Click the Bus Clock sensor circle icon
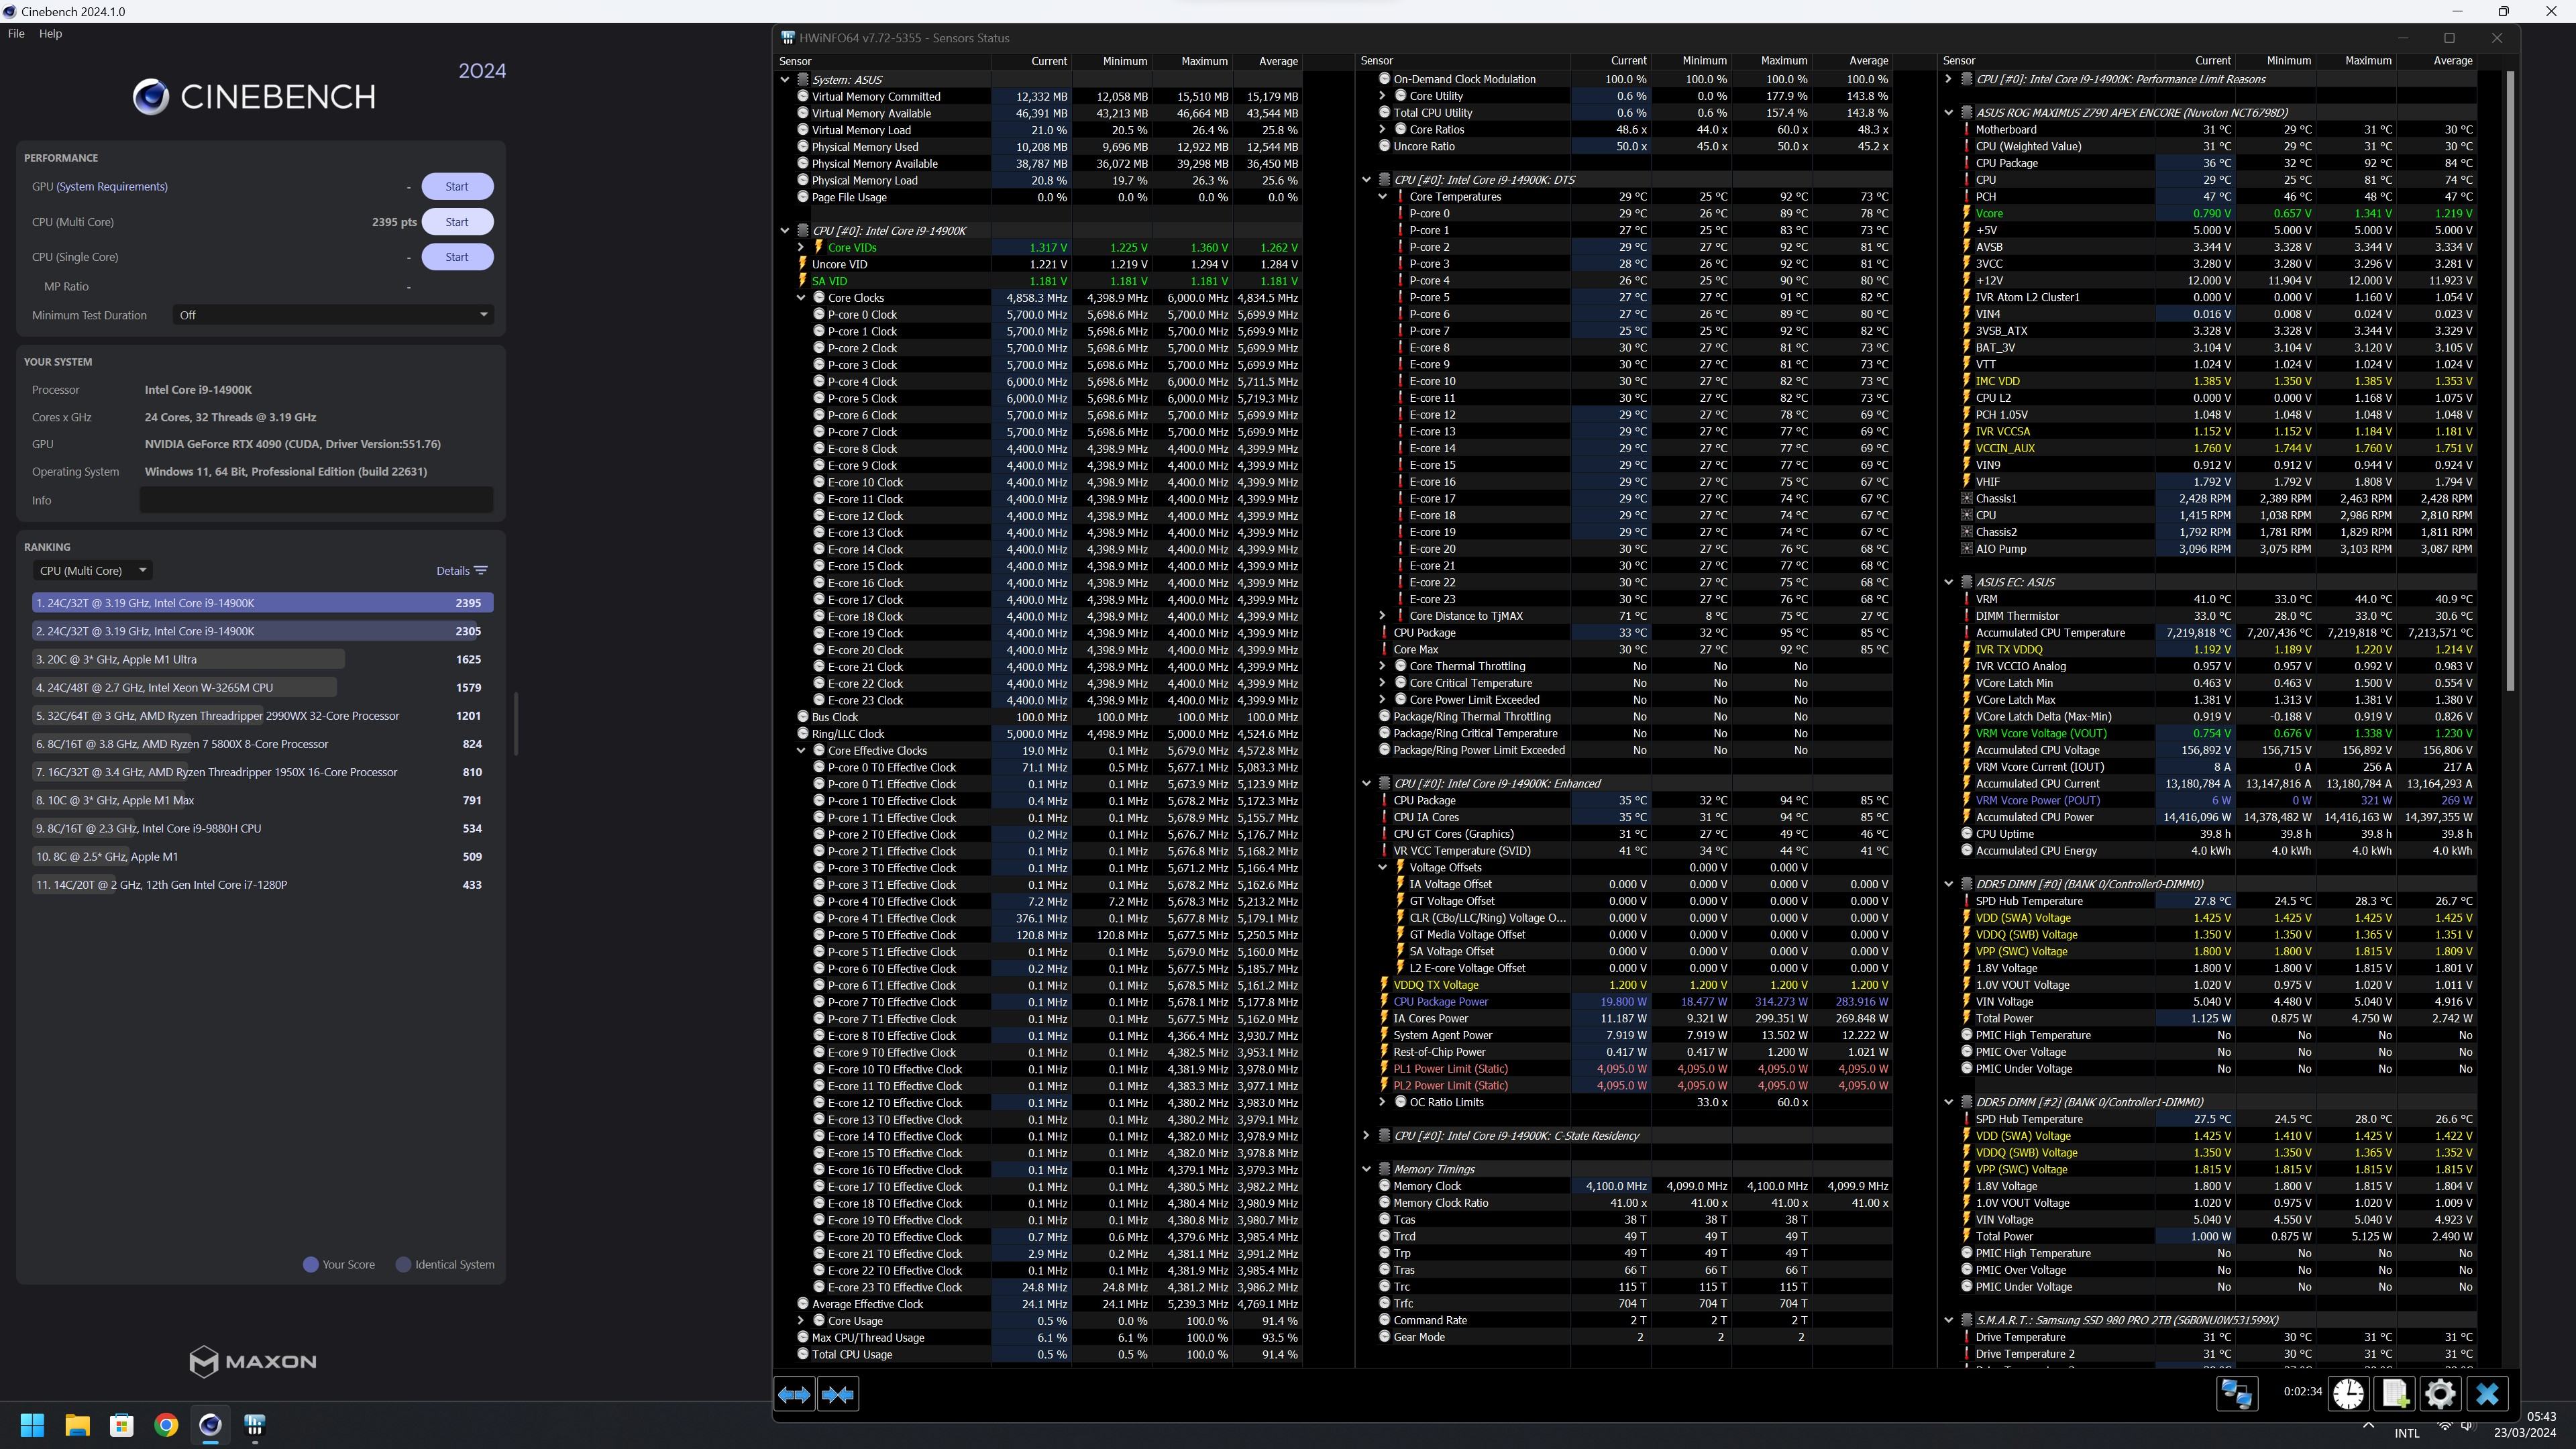Screen dimensions: 2576x1449 802,717
